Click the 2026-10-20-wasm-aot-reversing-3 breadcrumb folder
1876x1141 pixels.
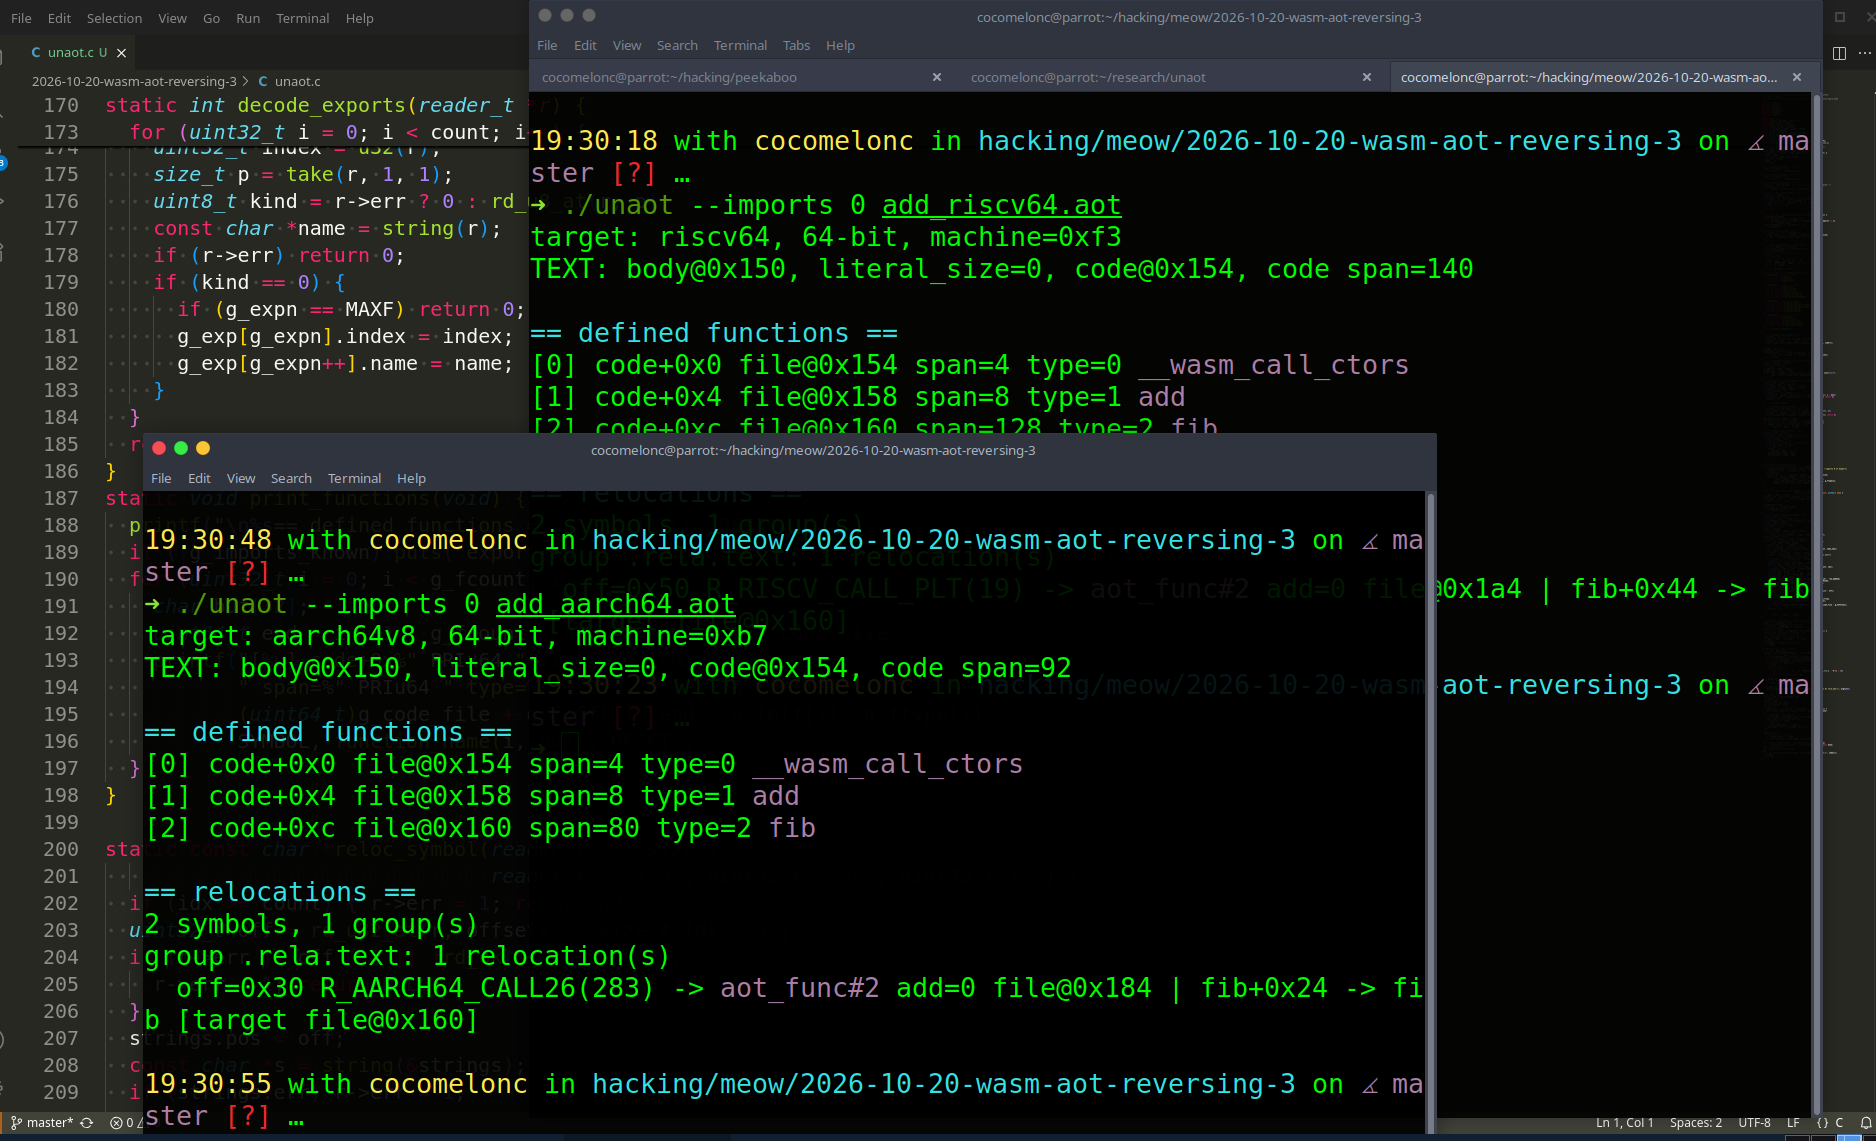(134, 81)
